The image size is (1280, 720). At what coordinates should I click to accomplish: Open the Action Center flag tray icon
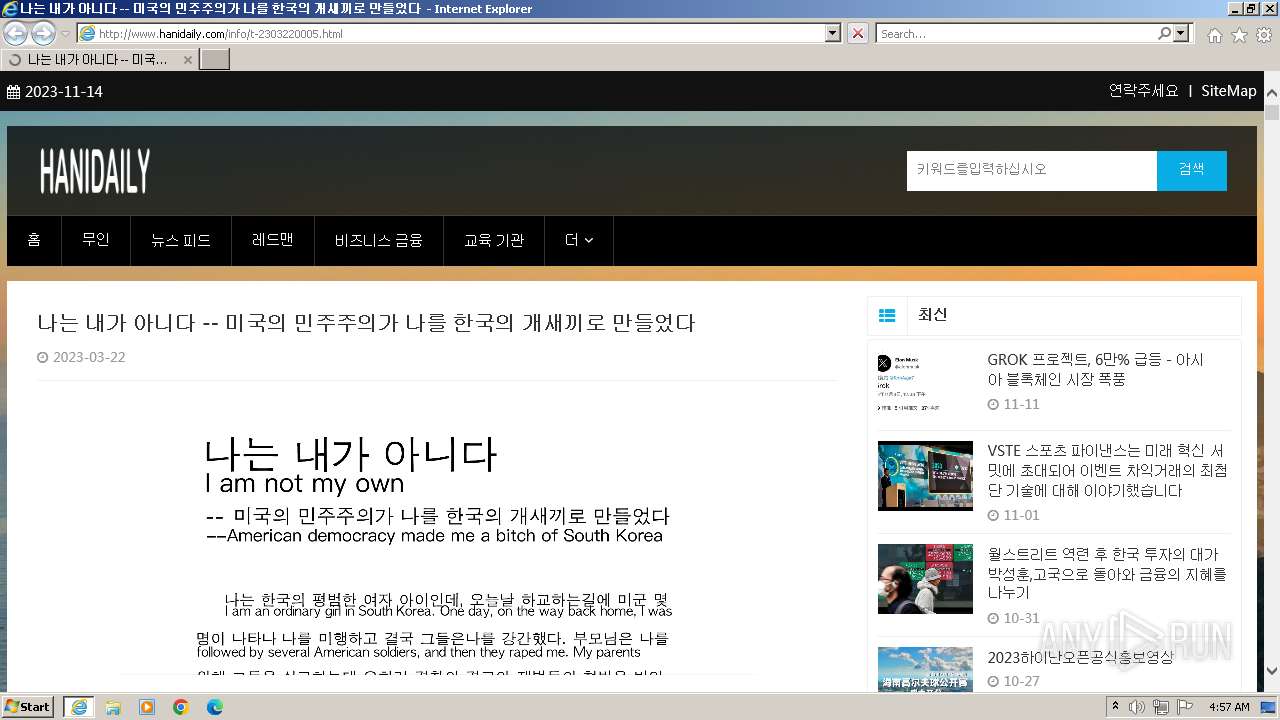pos(1183,707)
